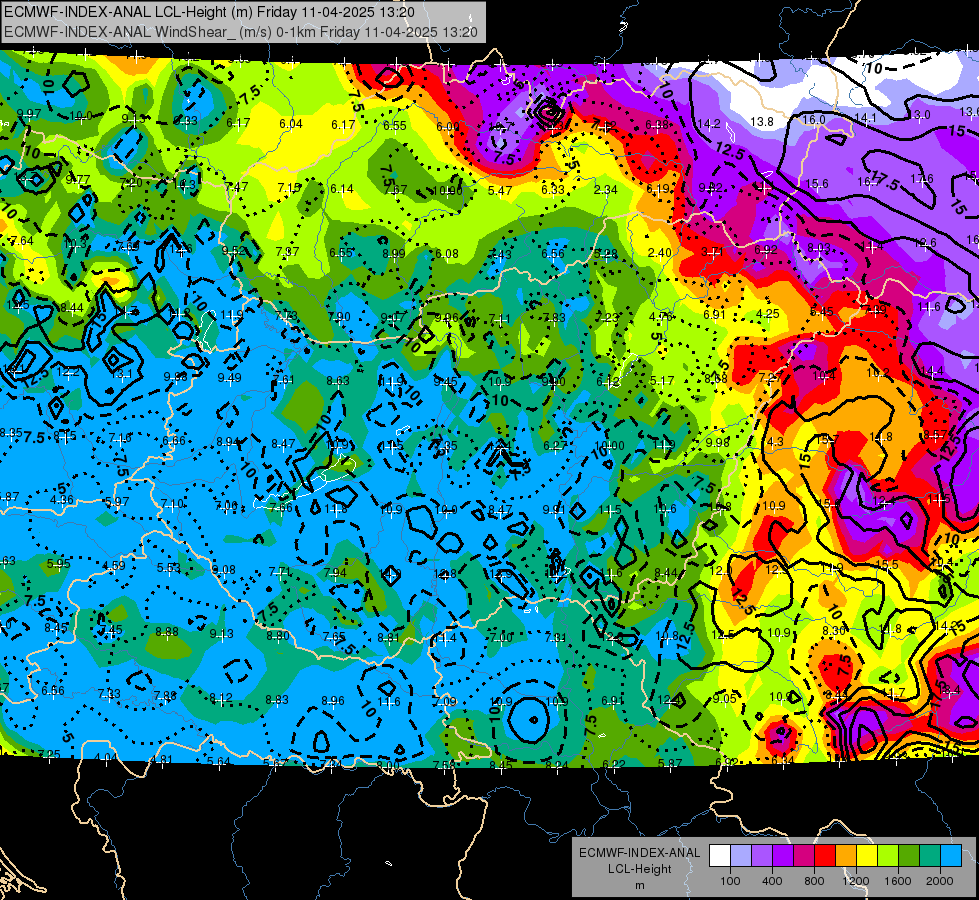
Task: Click the grid value '8.88'
Action: click(167, 631)
